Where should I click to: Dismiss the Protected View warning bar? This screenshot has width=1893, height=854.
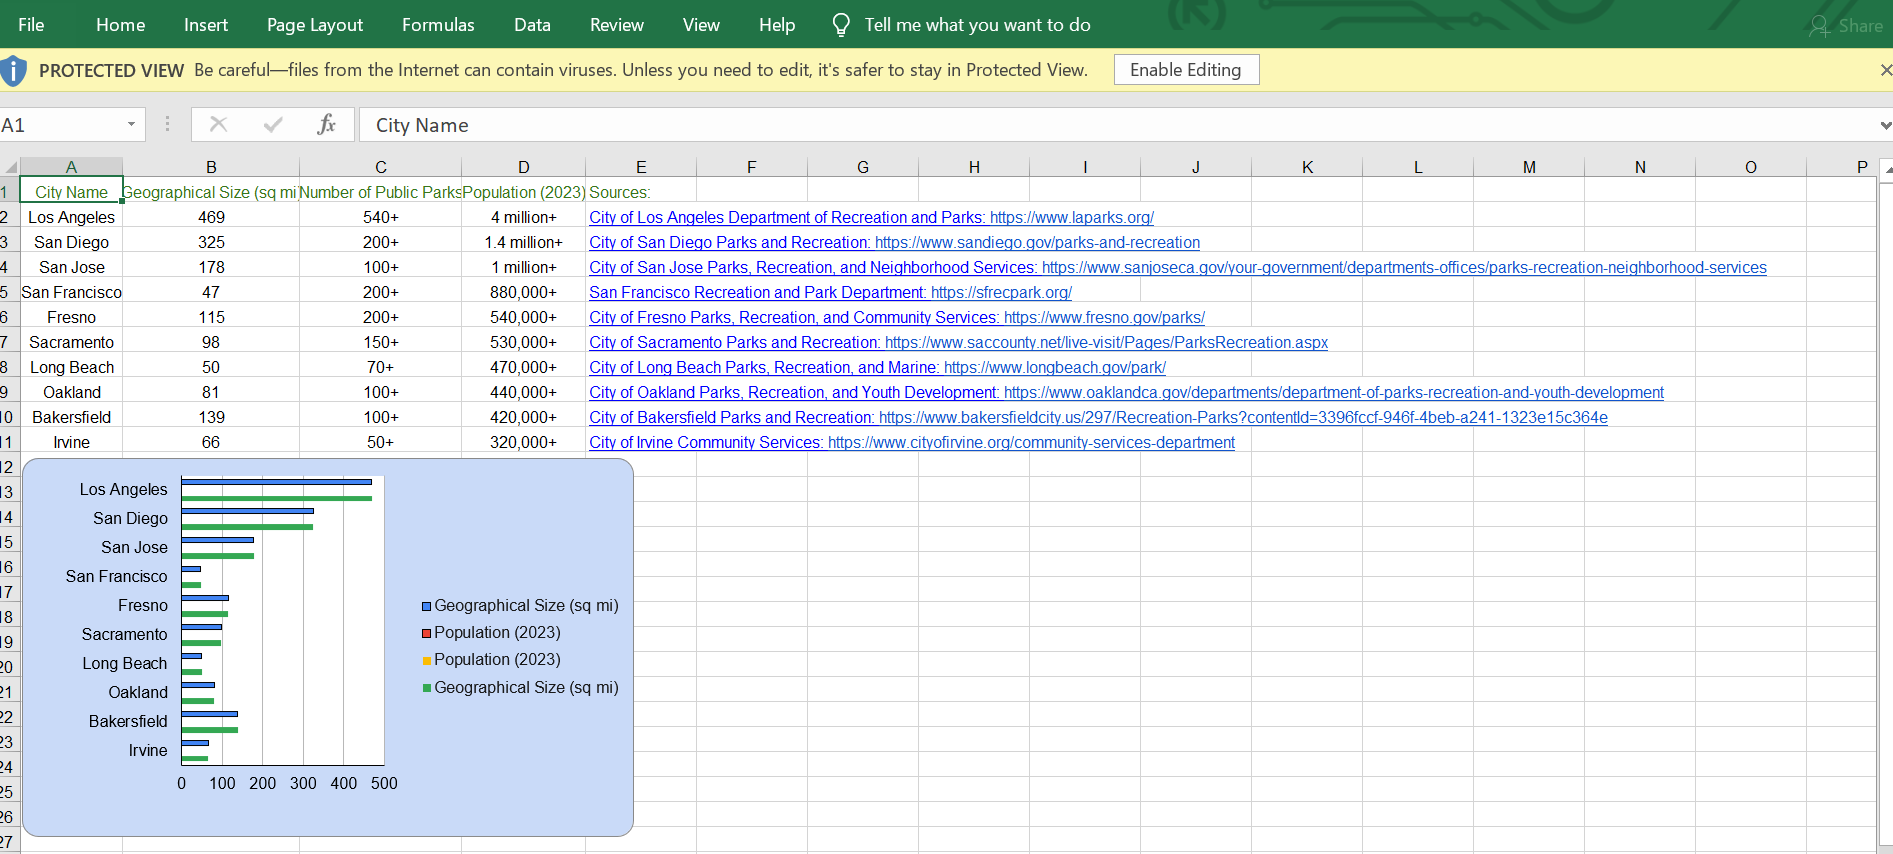(1884, 70)
